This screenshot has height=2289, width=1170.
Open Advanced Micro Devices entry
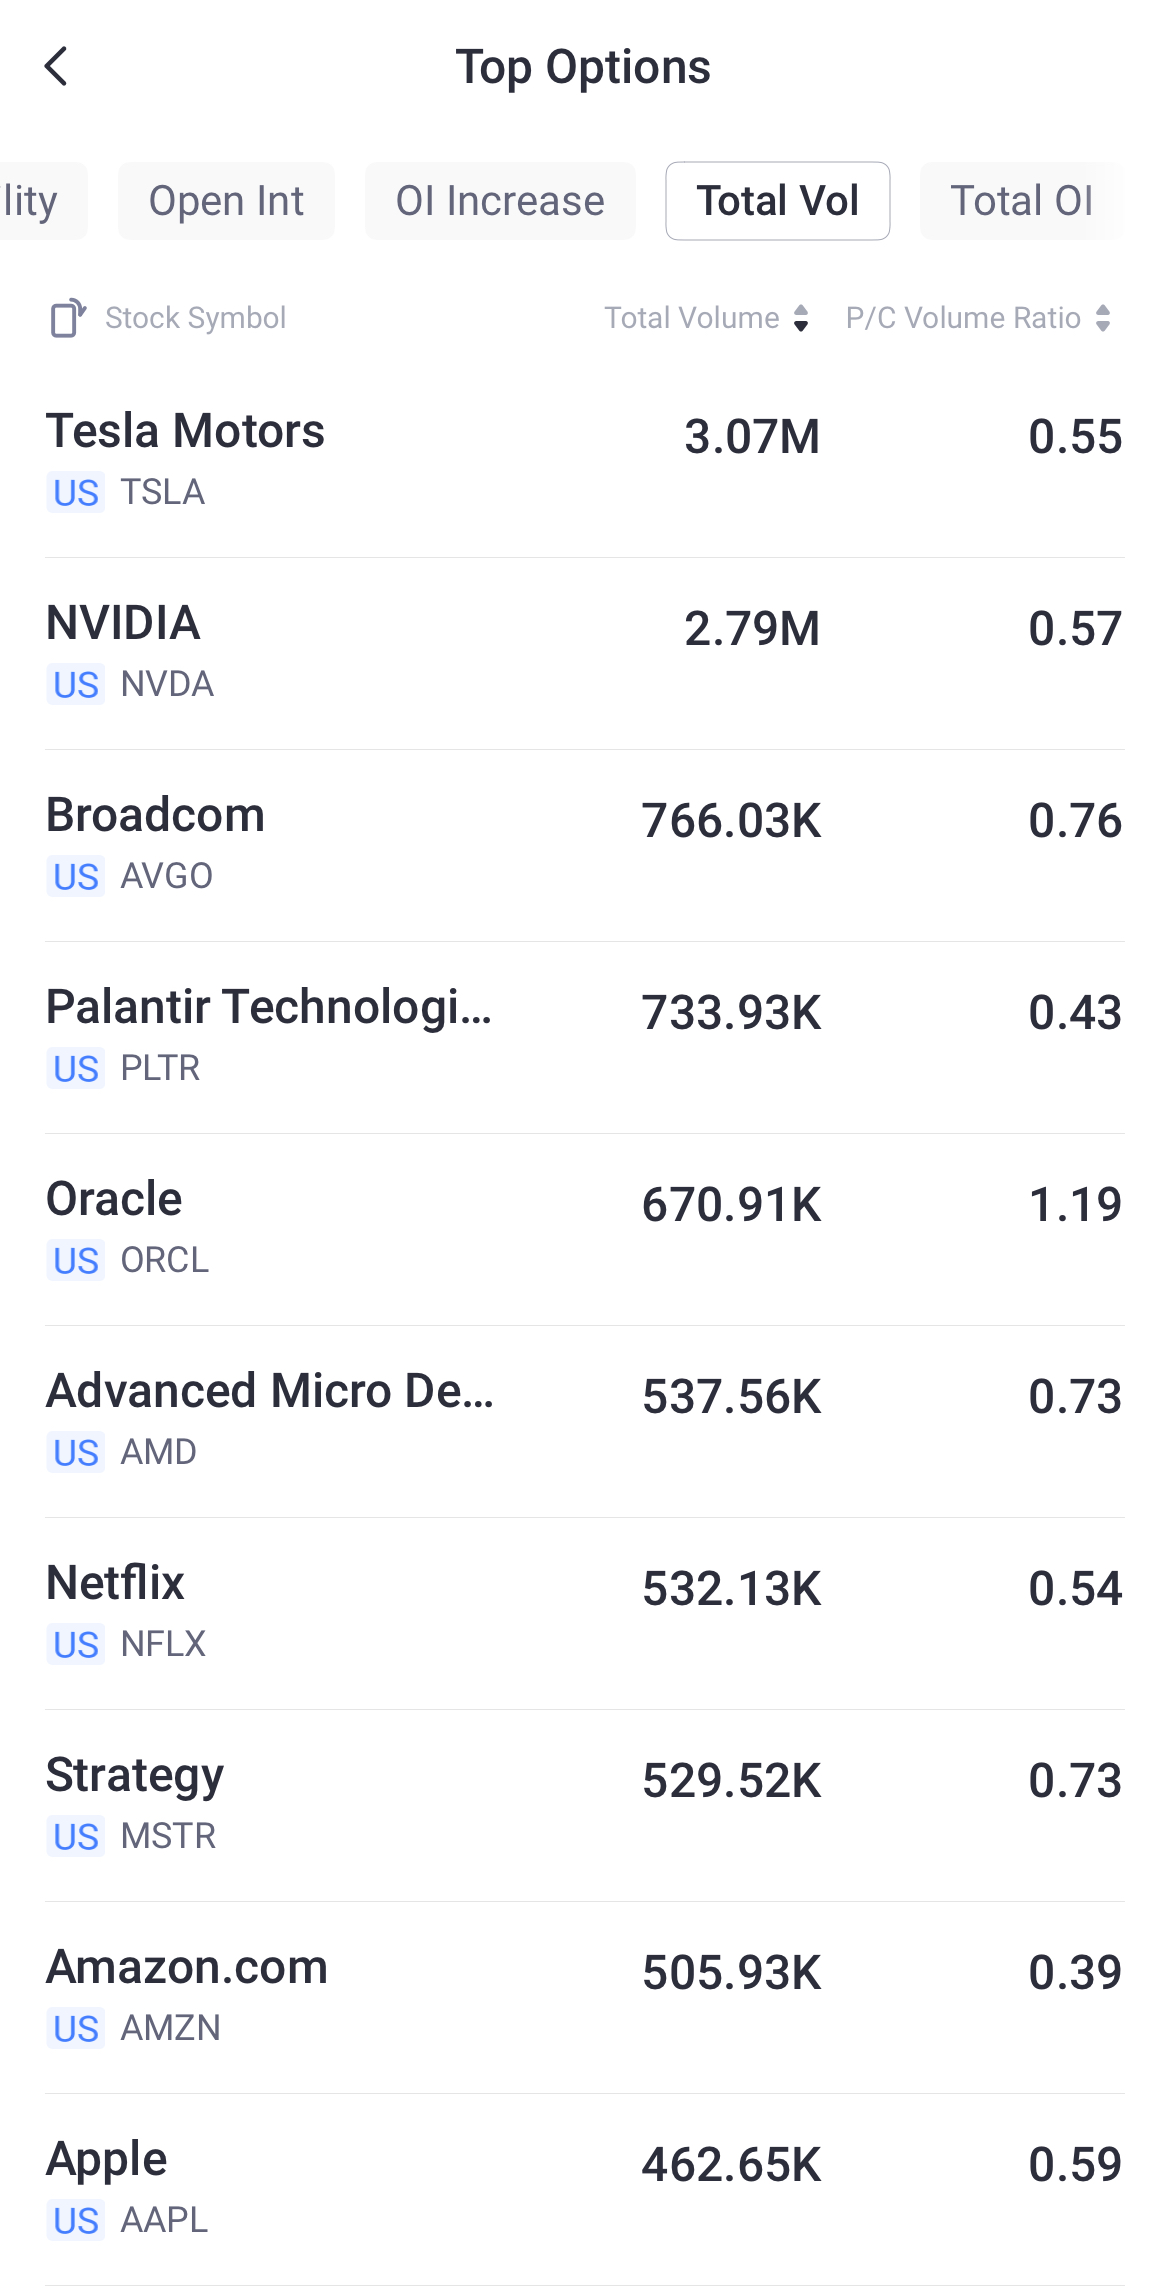(585, 1420)
